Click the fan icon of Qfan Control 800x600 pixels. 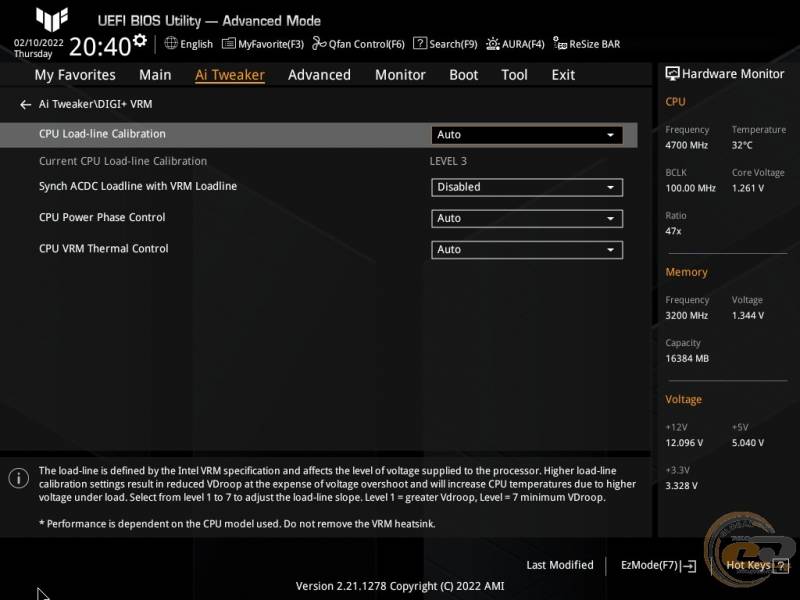(x=319, y=43)
